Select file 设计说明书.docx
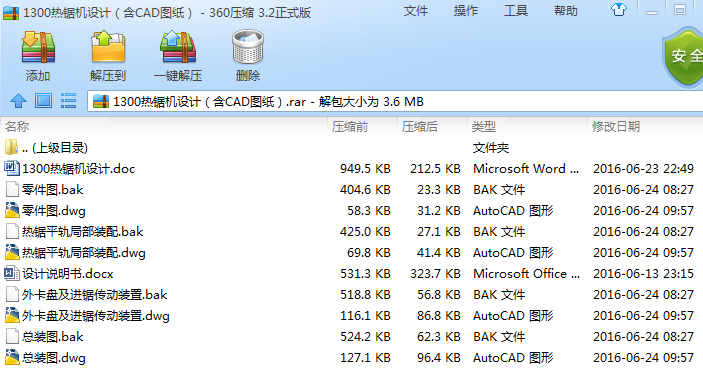Image resolution: width=703 pixels, height=374 pixels. (352, 274)
